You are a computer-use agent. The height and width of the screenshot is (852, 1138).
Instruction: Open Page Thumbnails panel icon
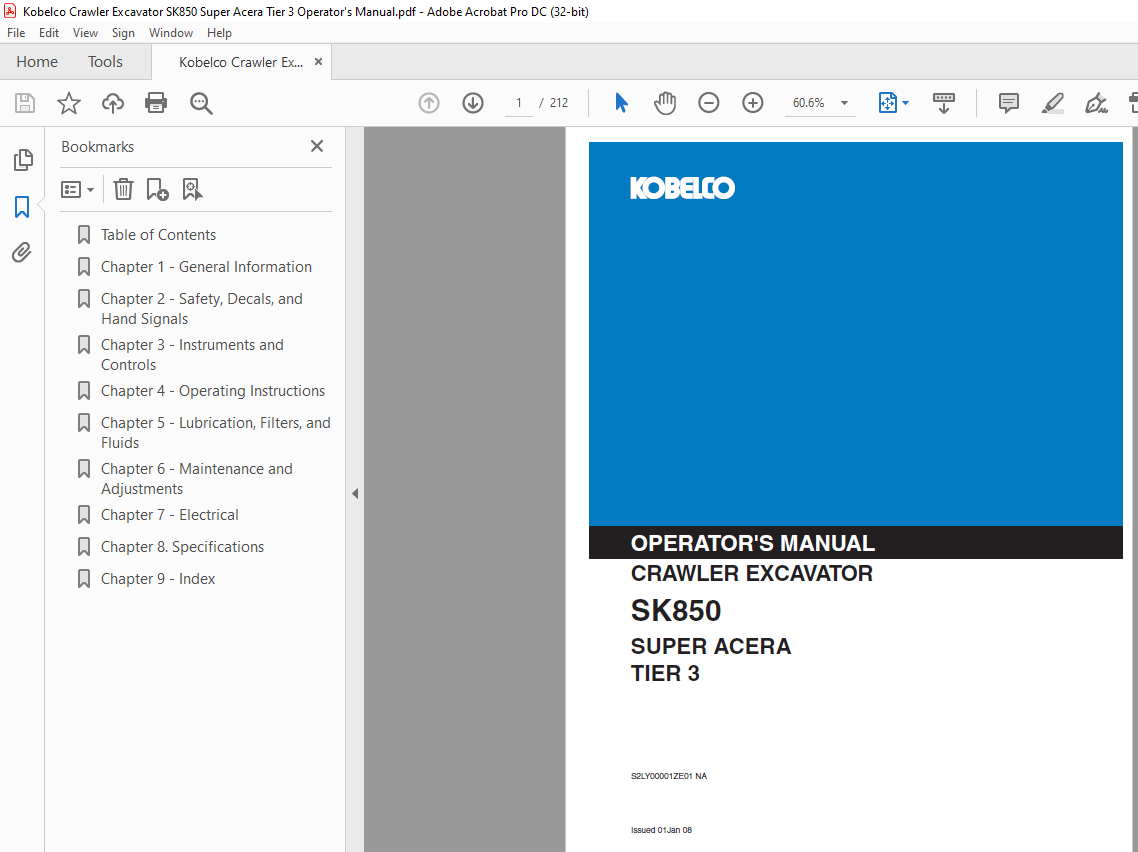(x=23, y=160)
